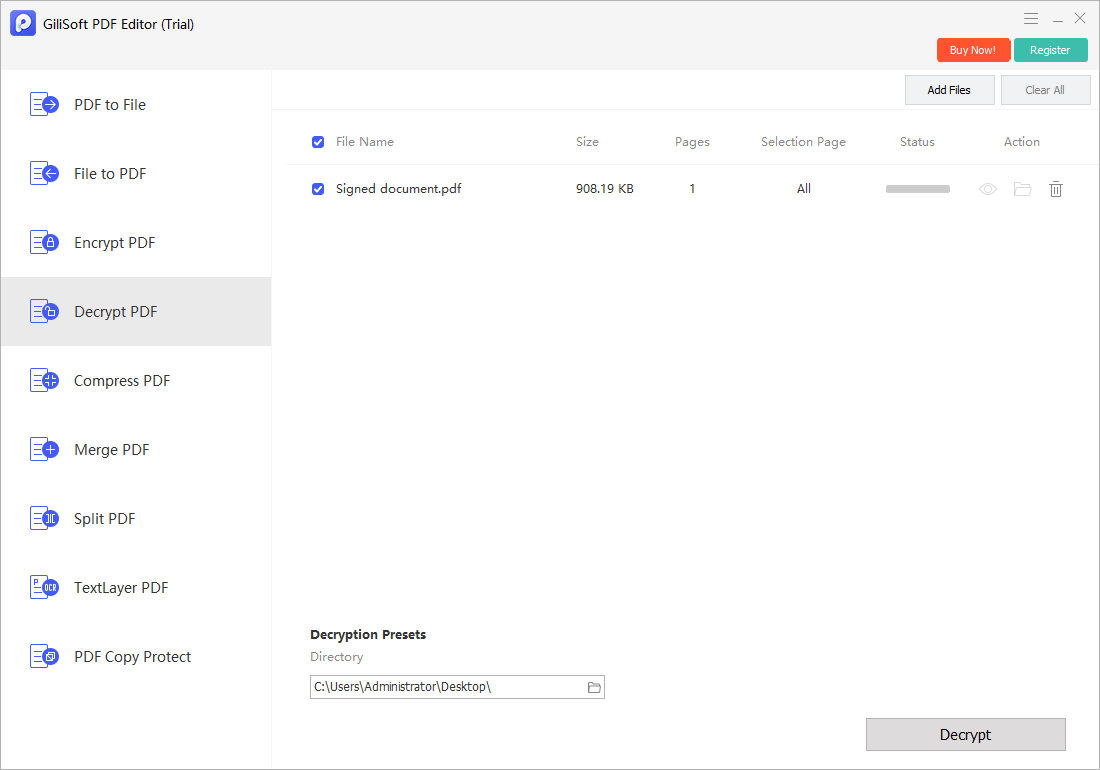Click the Selection Page column header

point(803,142)
